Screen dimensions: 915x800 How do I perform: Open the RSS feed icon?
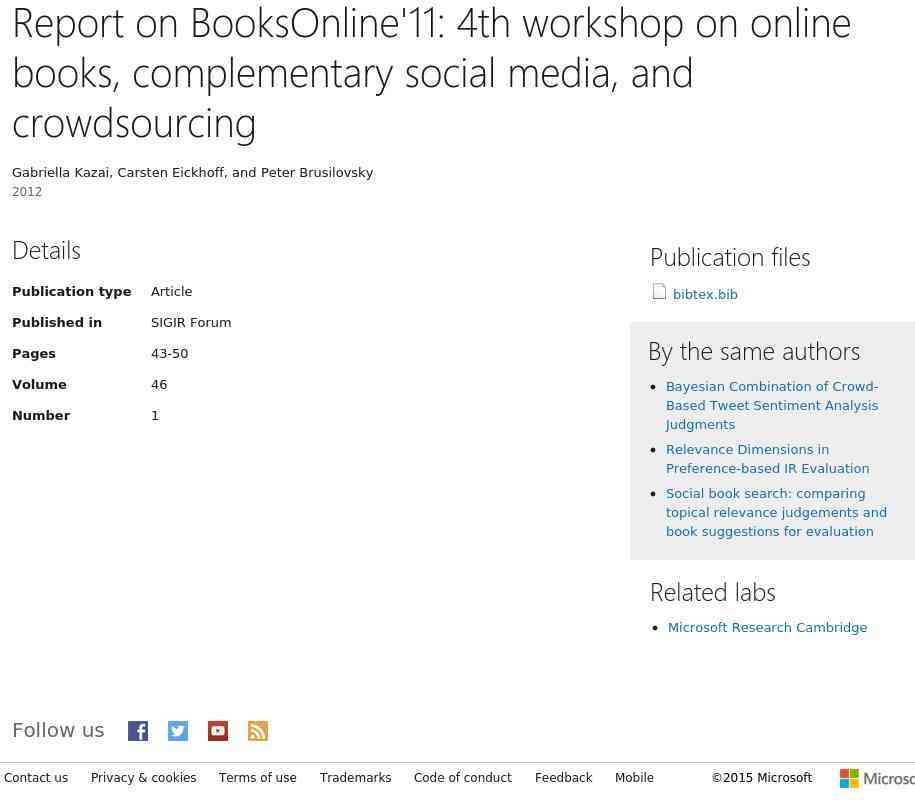(x=258, y=731)
